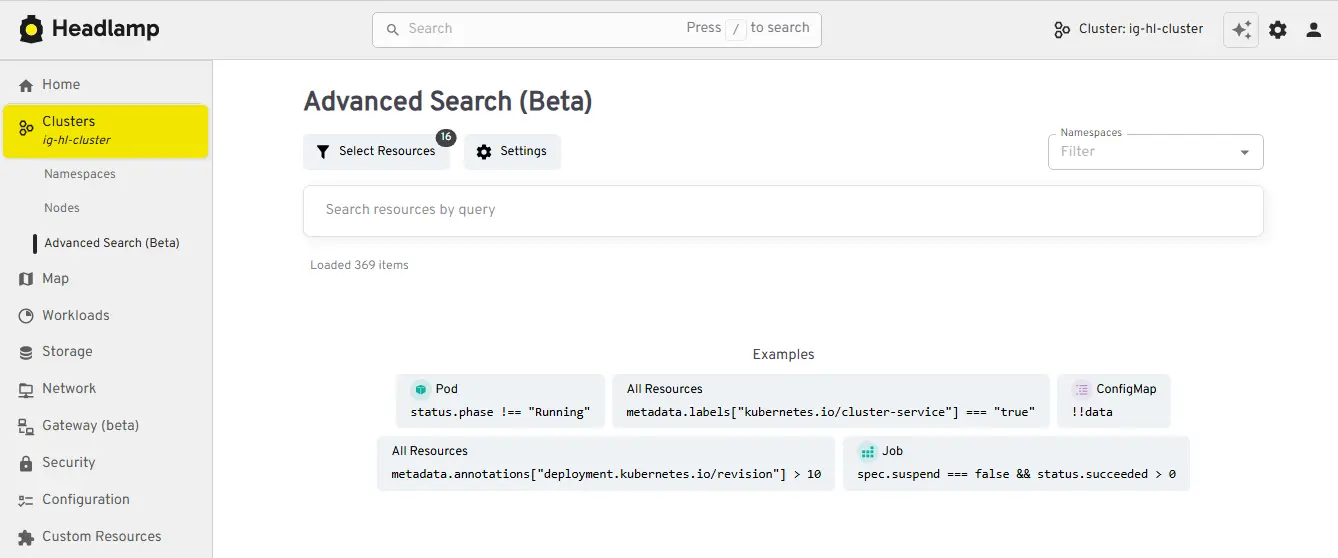Click the Security lock icon
This screenshot has height=558, width=1338.
(26, 463)
